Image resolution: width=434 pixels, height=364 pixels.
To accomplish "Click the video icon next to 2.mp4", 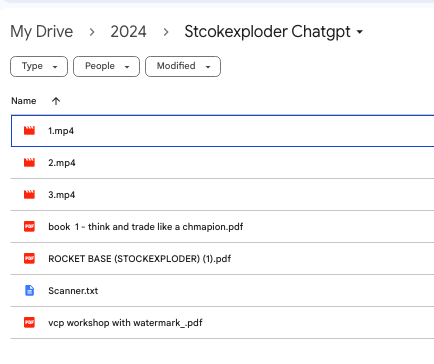I will coord(29,162).
